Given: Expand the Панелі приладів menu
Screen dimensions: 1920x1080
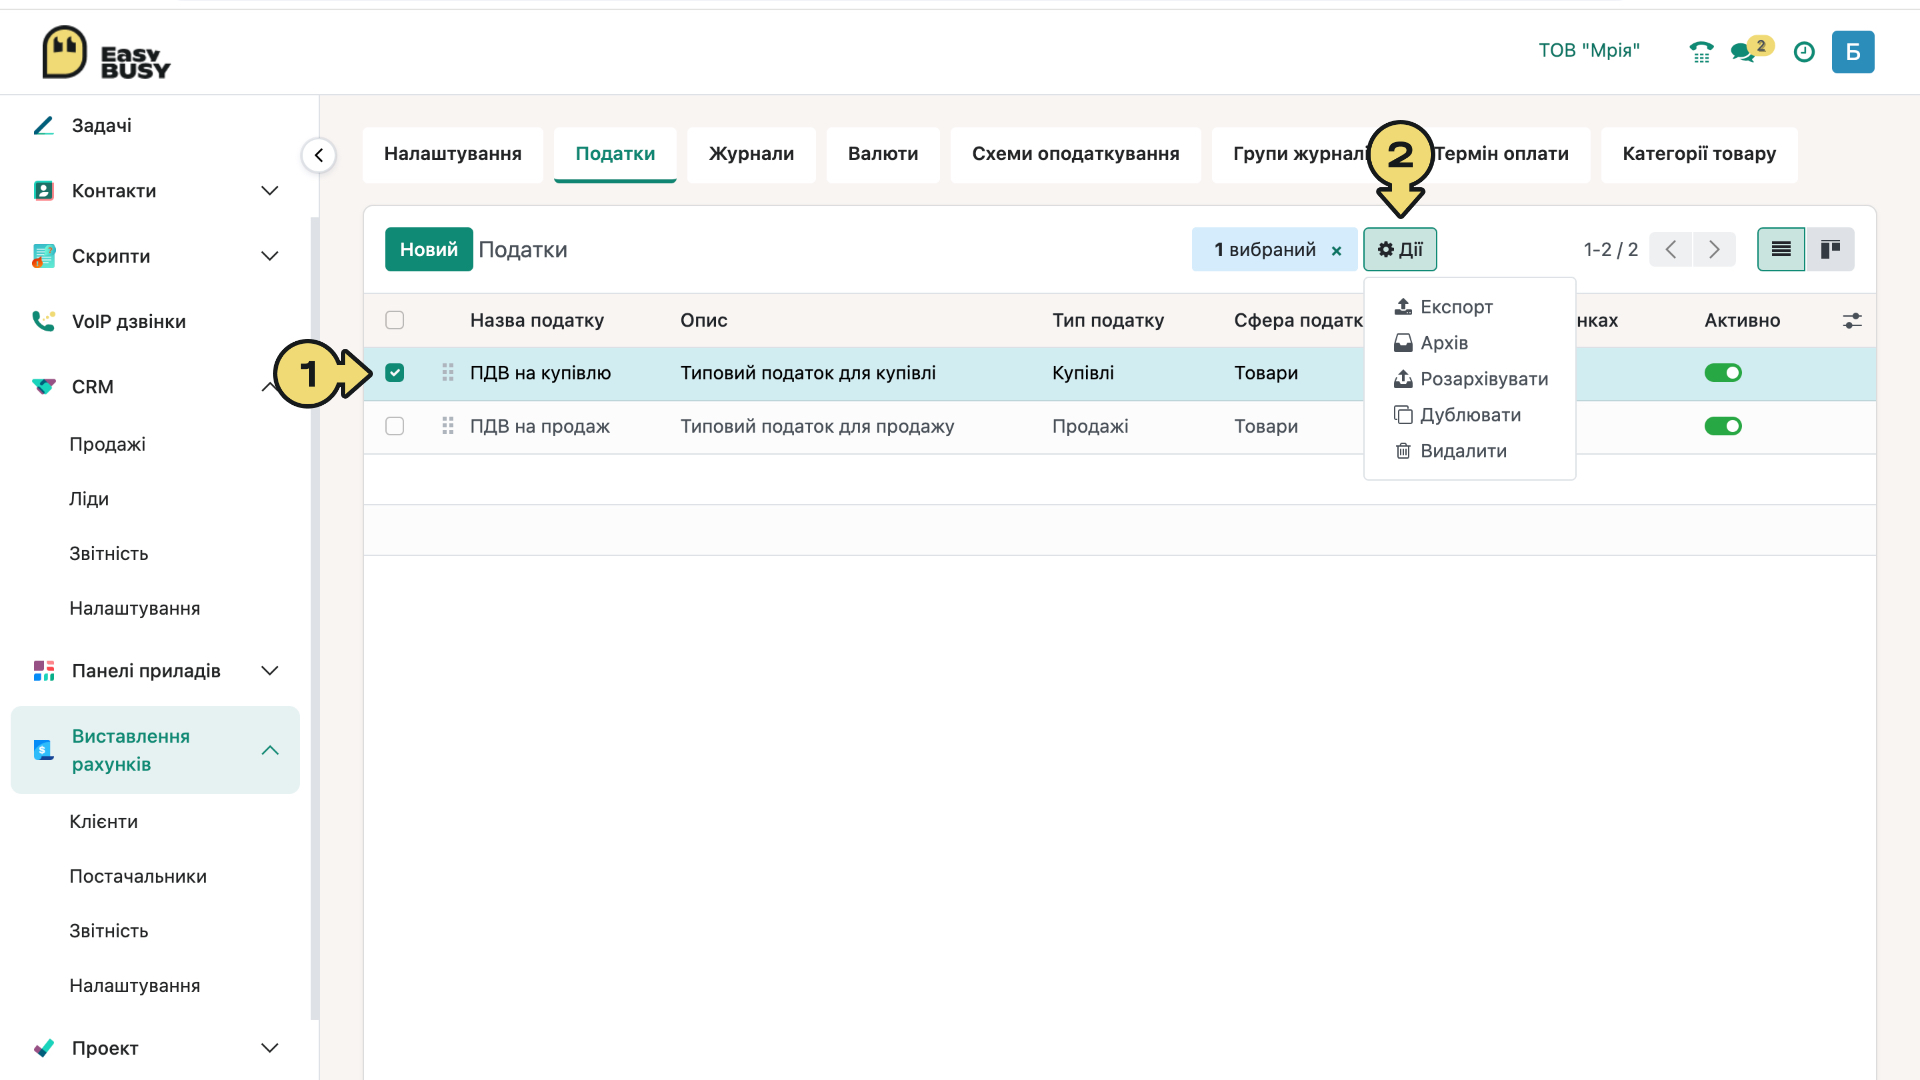Looking at the screenshot, I should (x=269, y=671).
